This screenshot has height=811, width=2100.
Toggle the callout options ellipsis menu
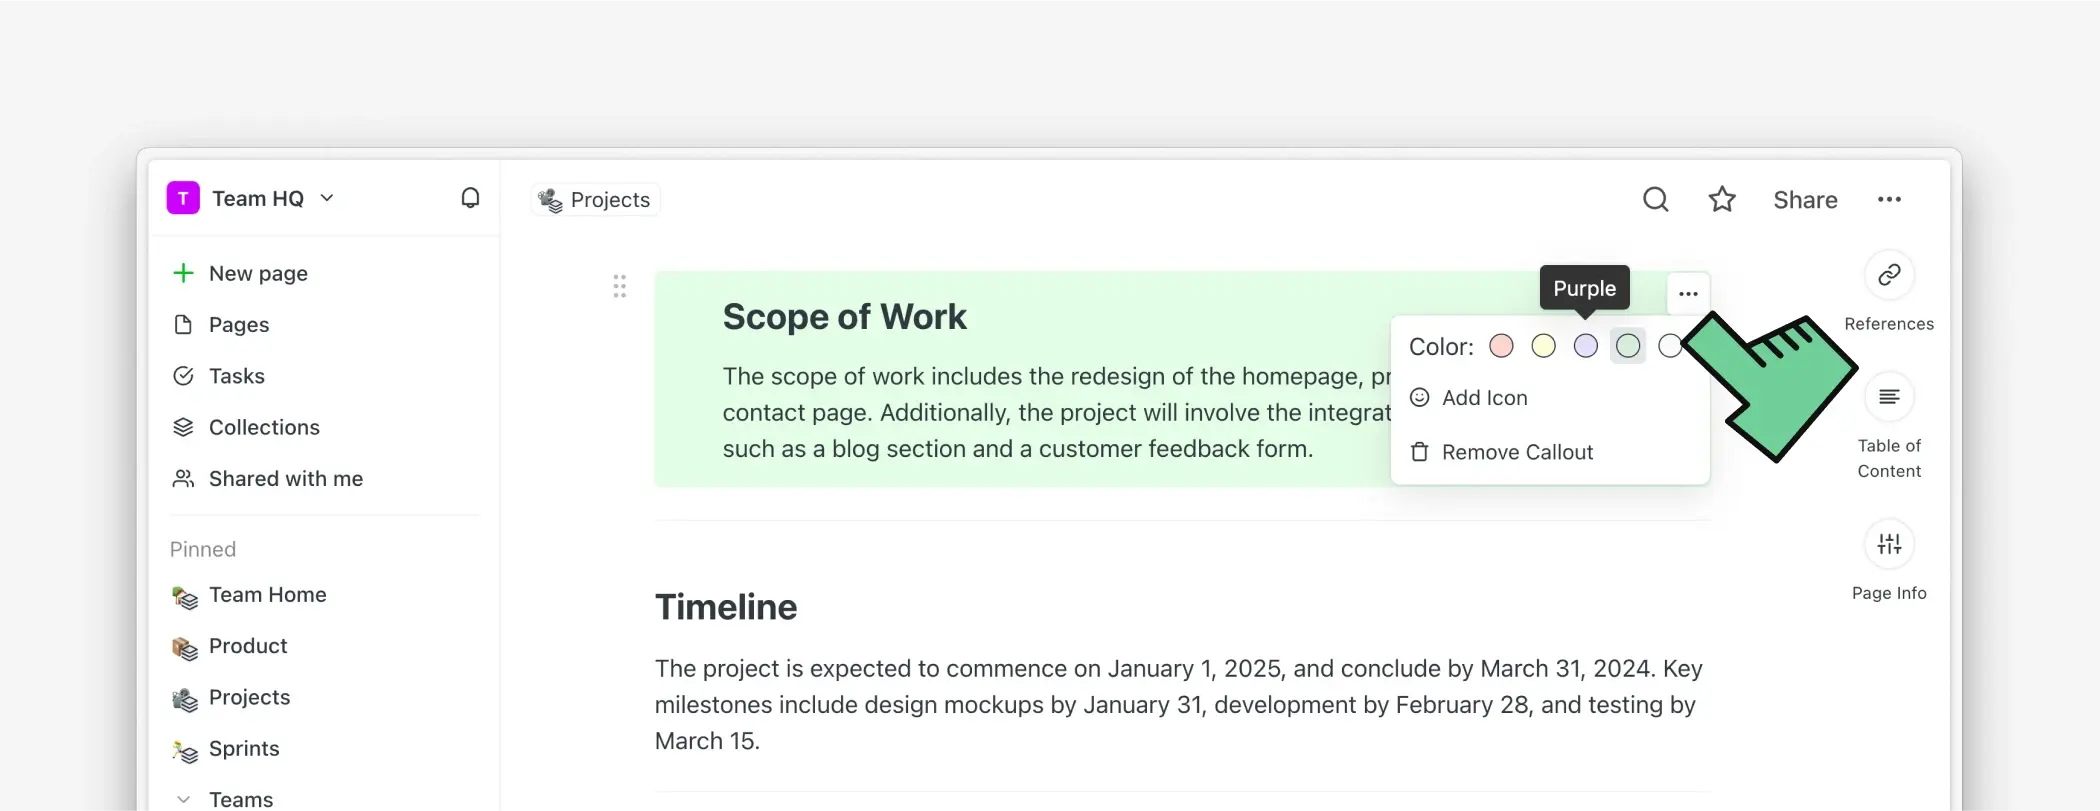pyautogui.click(x=1688, y=294)
